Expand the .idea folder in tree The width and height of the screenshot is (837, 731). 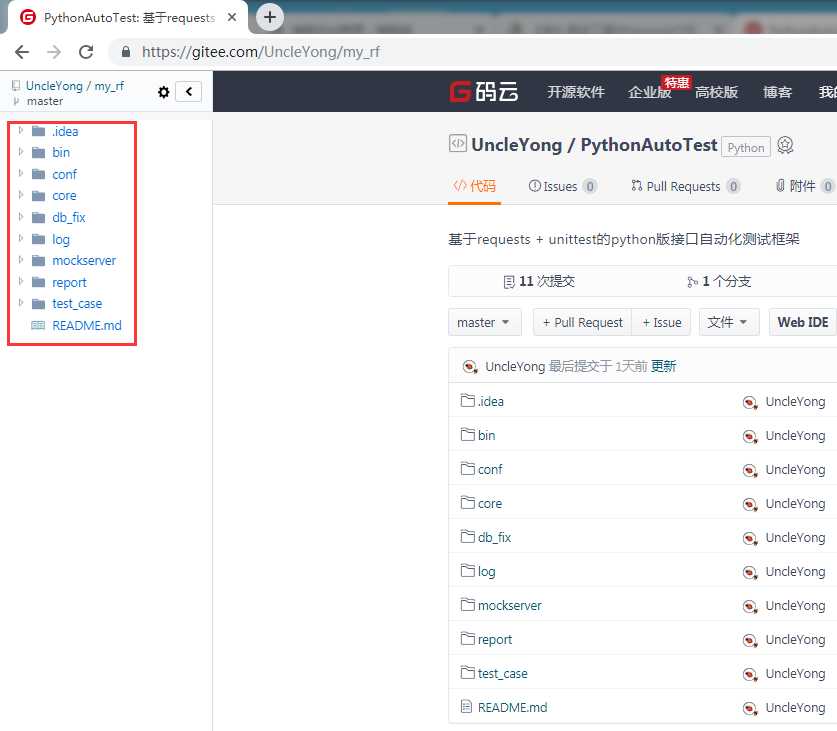tap(21, 130)
